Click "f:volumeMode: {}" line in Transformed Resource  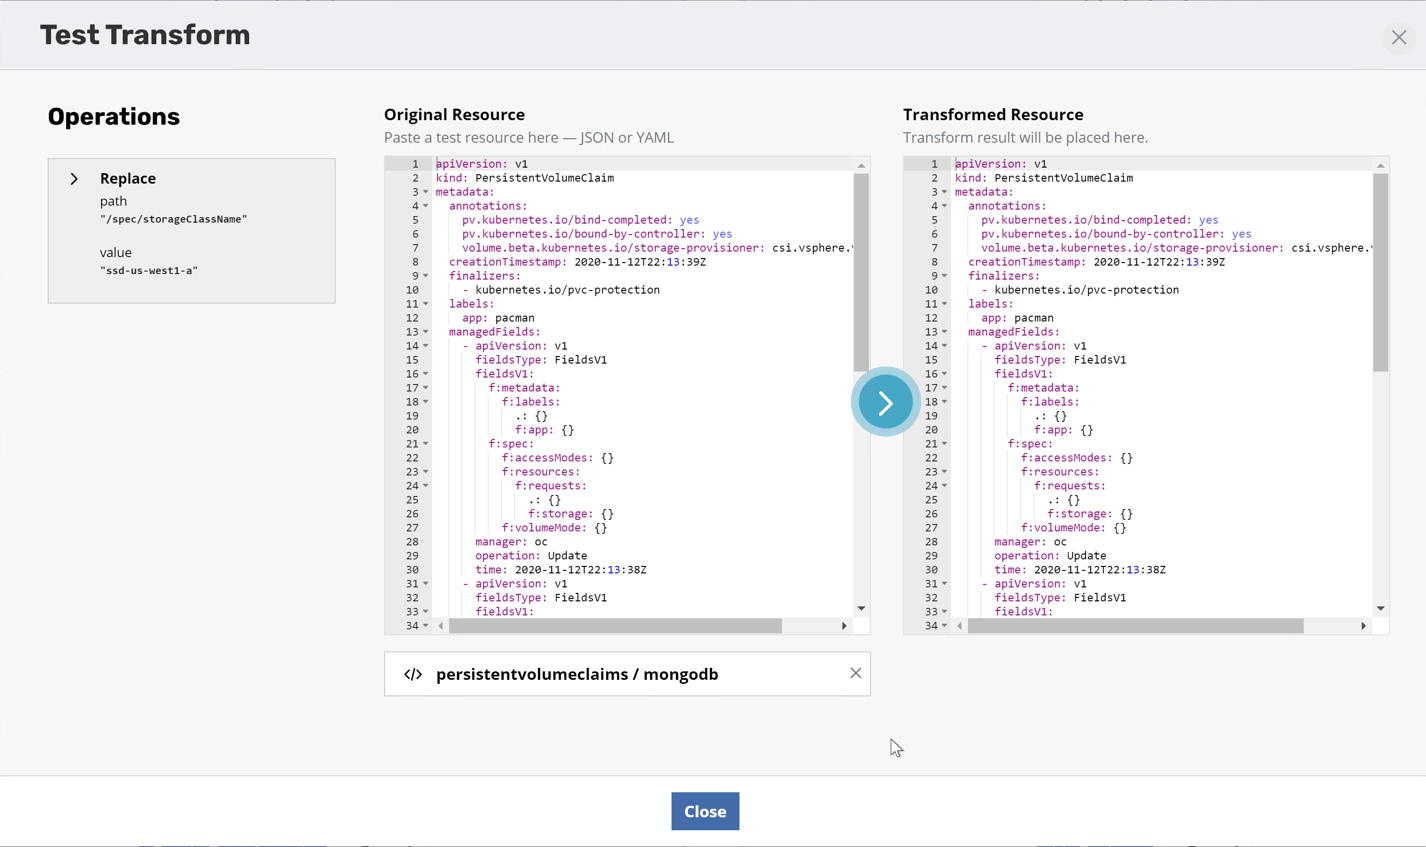click(x=1073, y=528)
